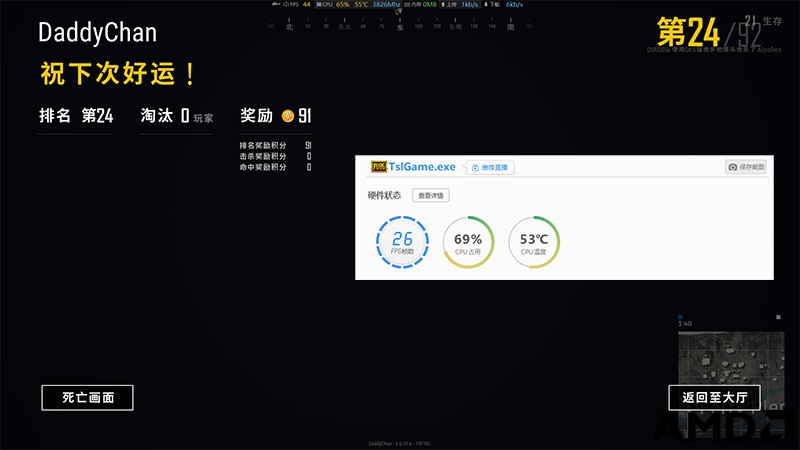Click the minimap thumbnail
800x450 pixels.
point(731,384)
